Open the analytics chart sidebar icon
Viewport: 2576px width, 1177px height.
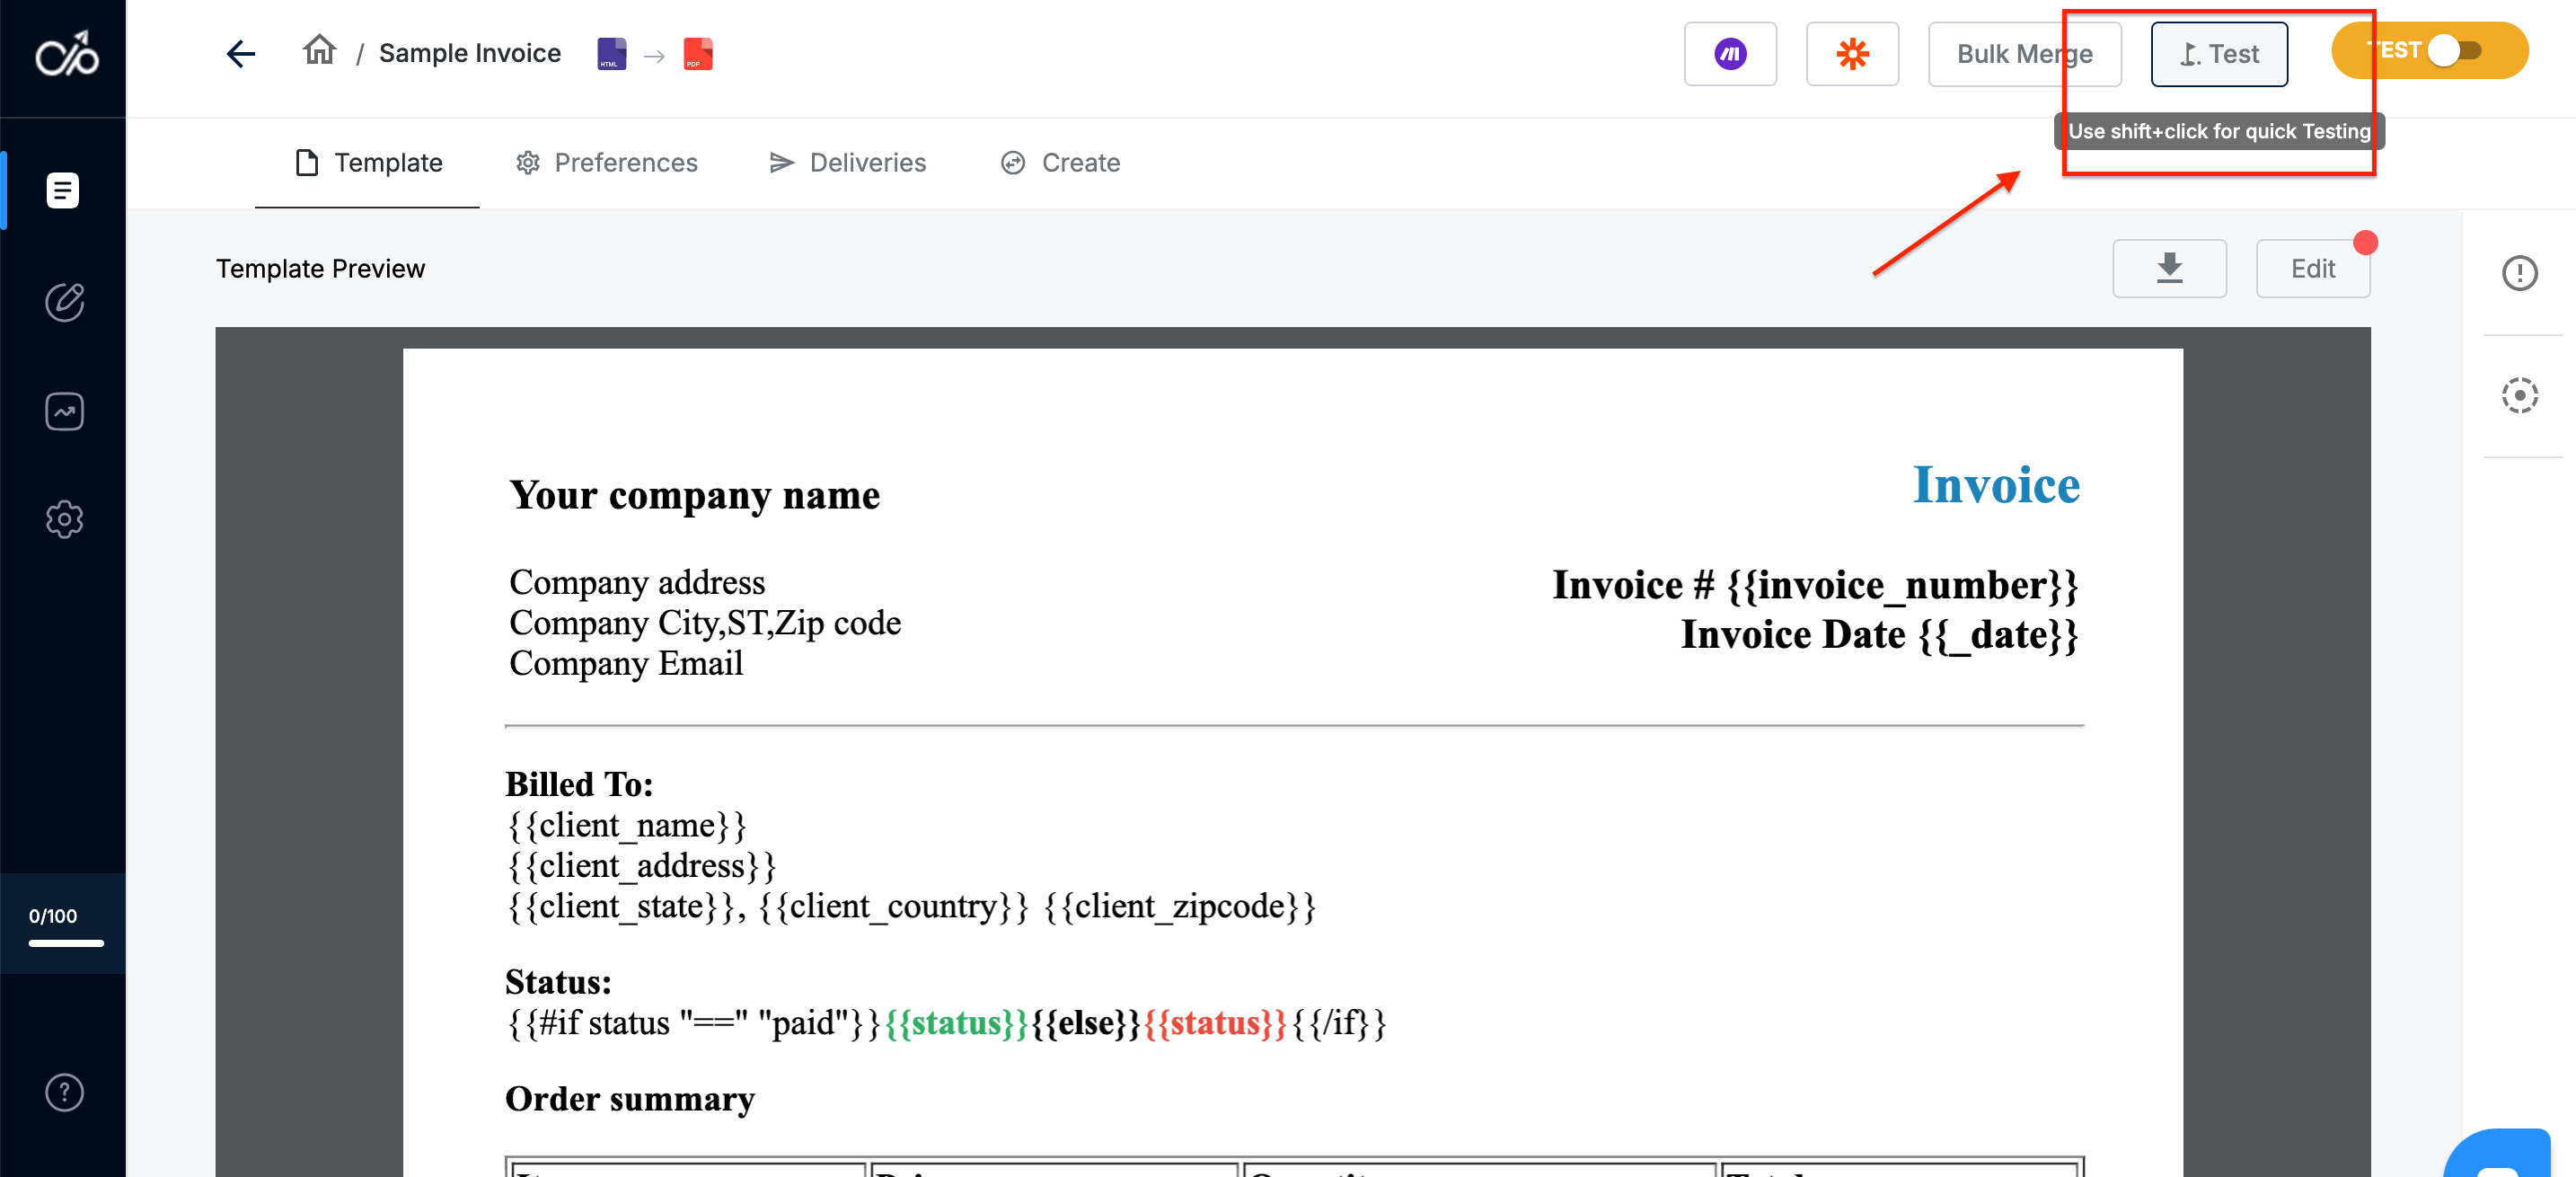tap(64, 411)
